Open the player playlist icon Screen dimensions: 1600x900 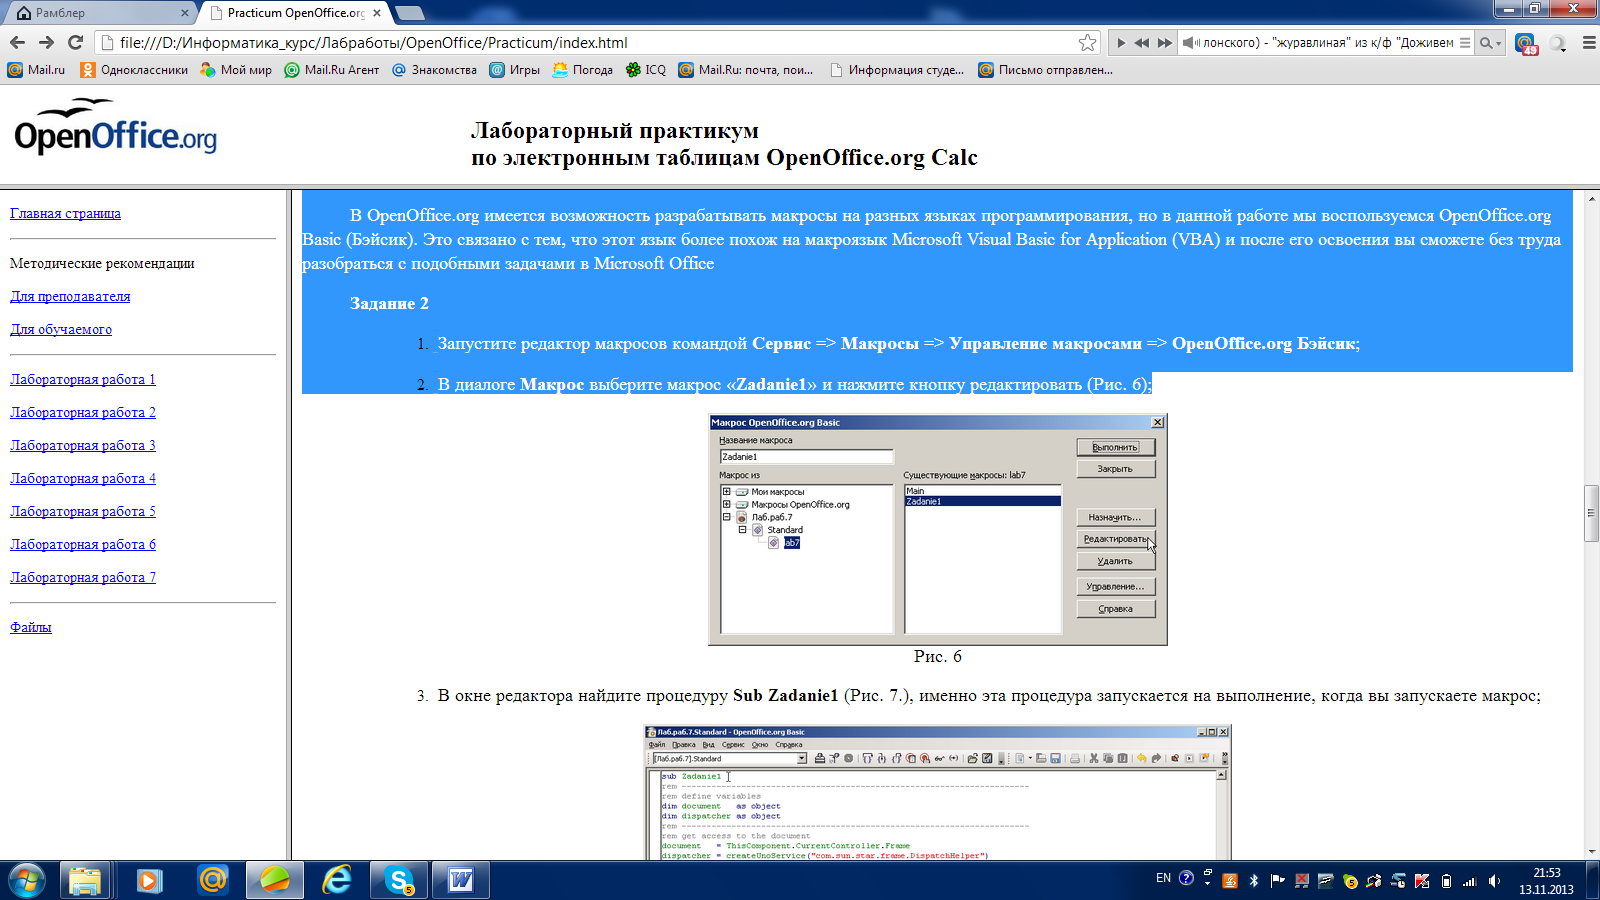click(1465, 43)
